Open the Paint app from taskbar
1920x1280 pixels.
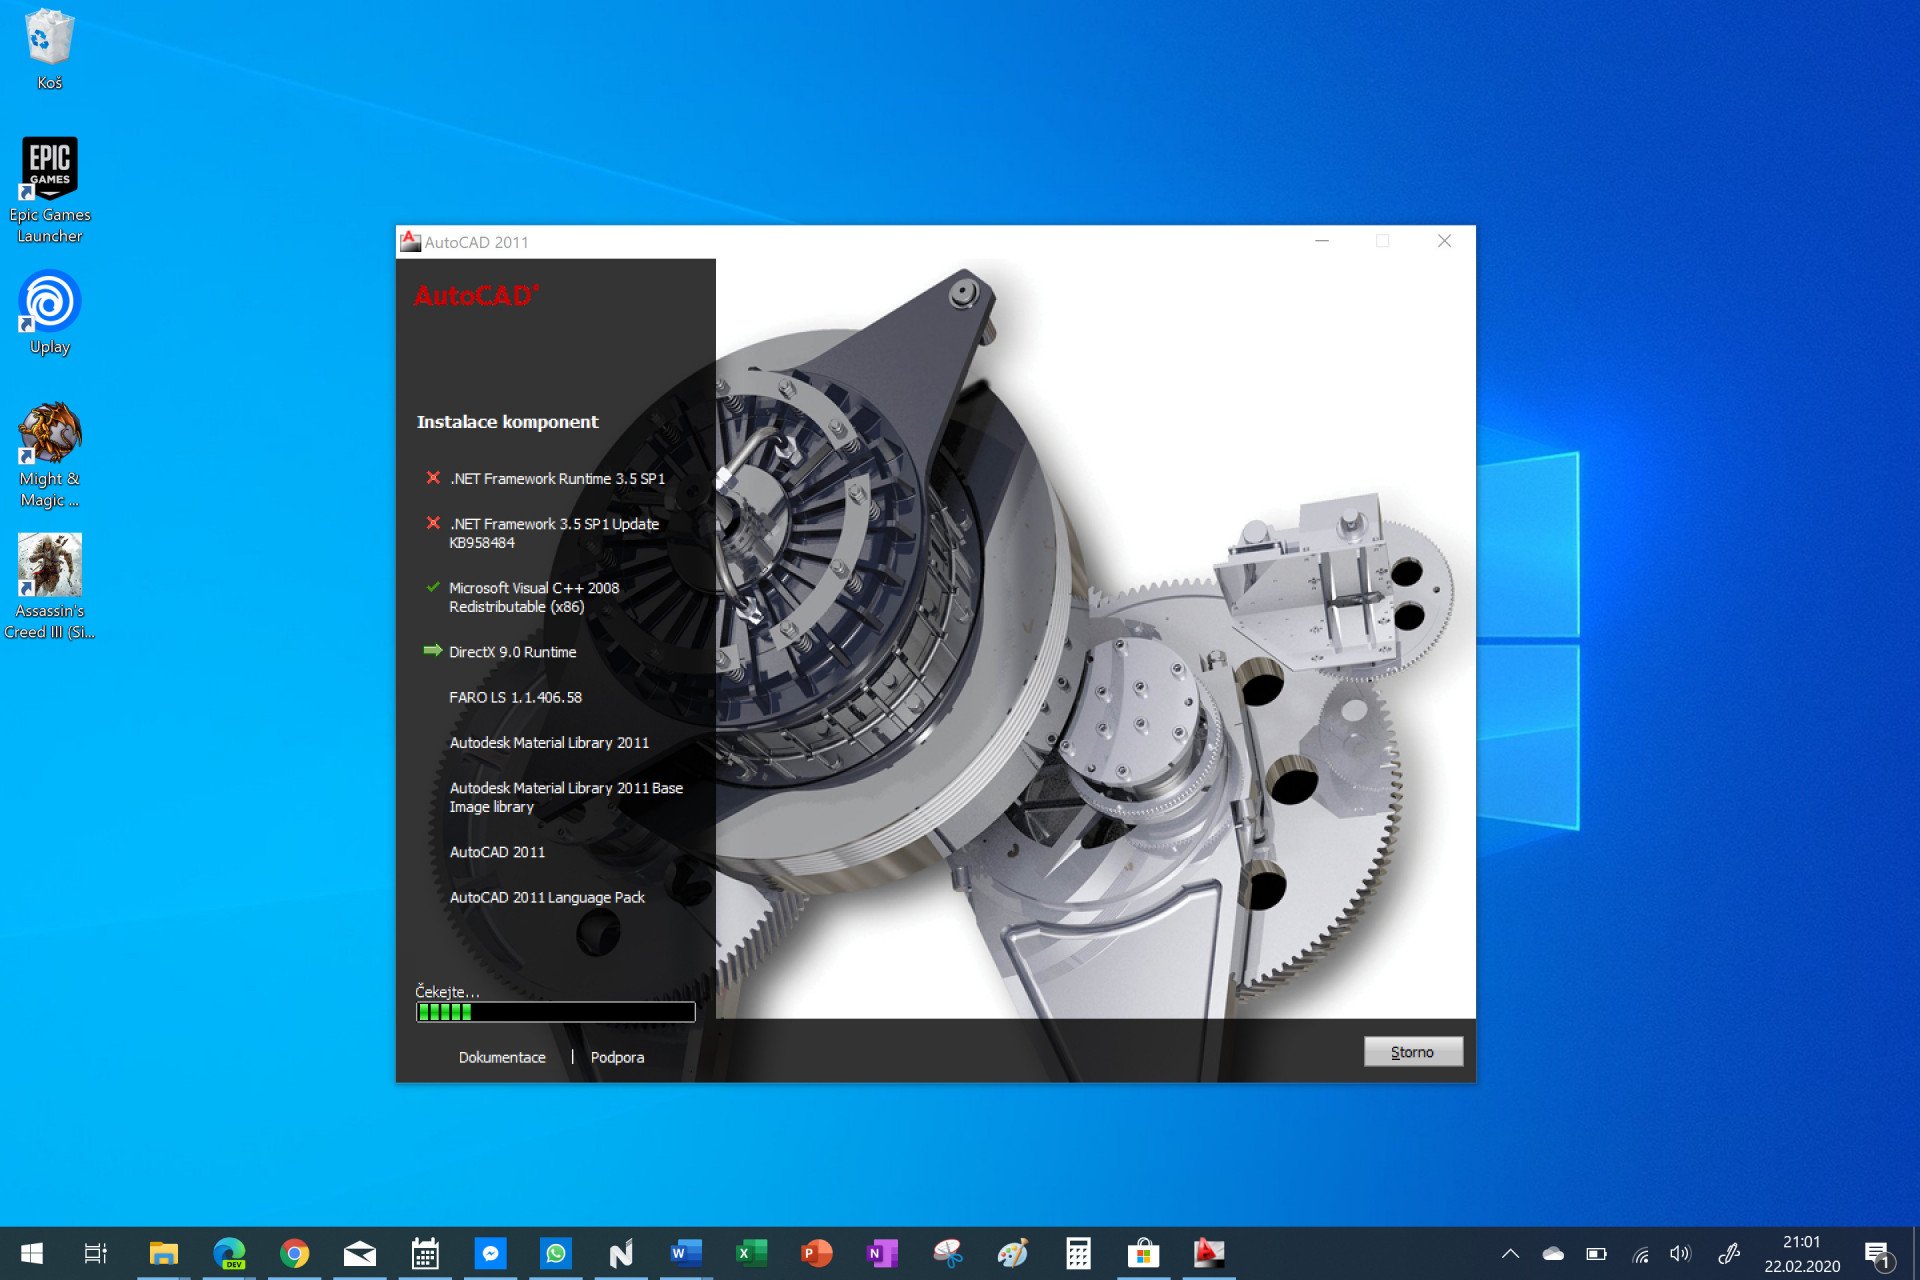click(x=1012, y=1253)
